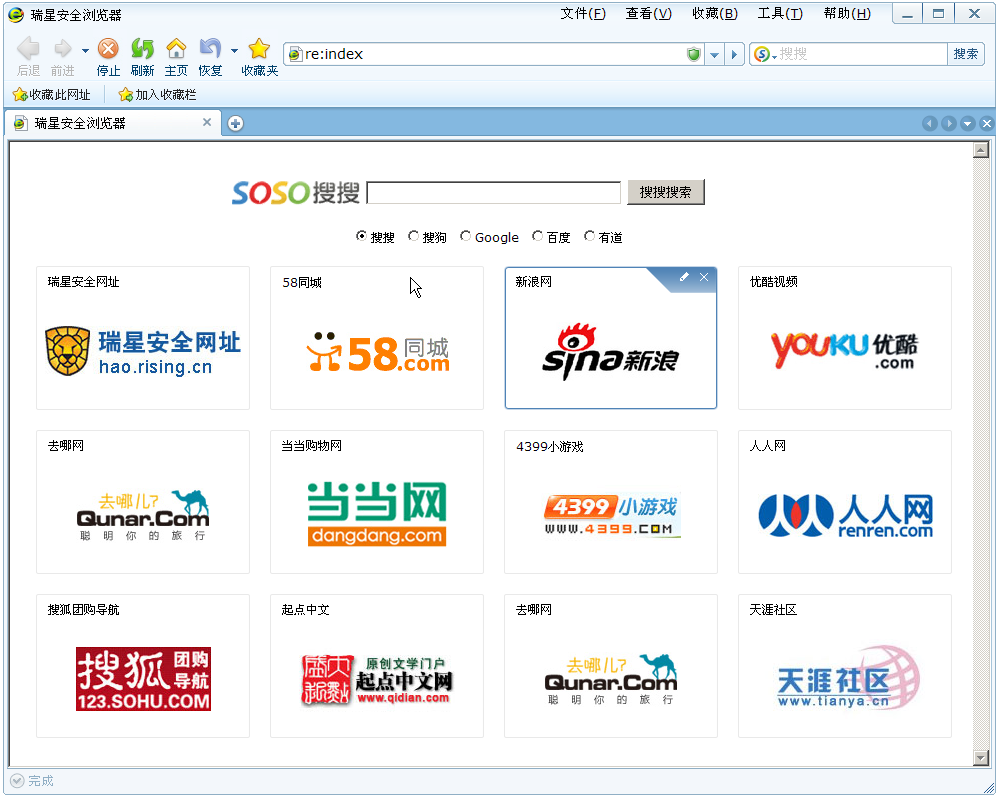Remove the 新浪网 tile with its X icon

pyautogui.click(x=704, y=277)
